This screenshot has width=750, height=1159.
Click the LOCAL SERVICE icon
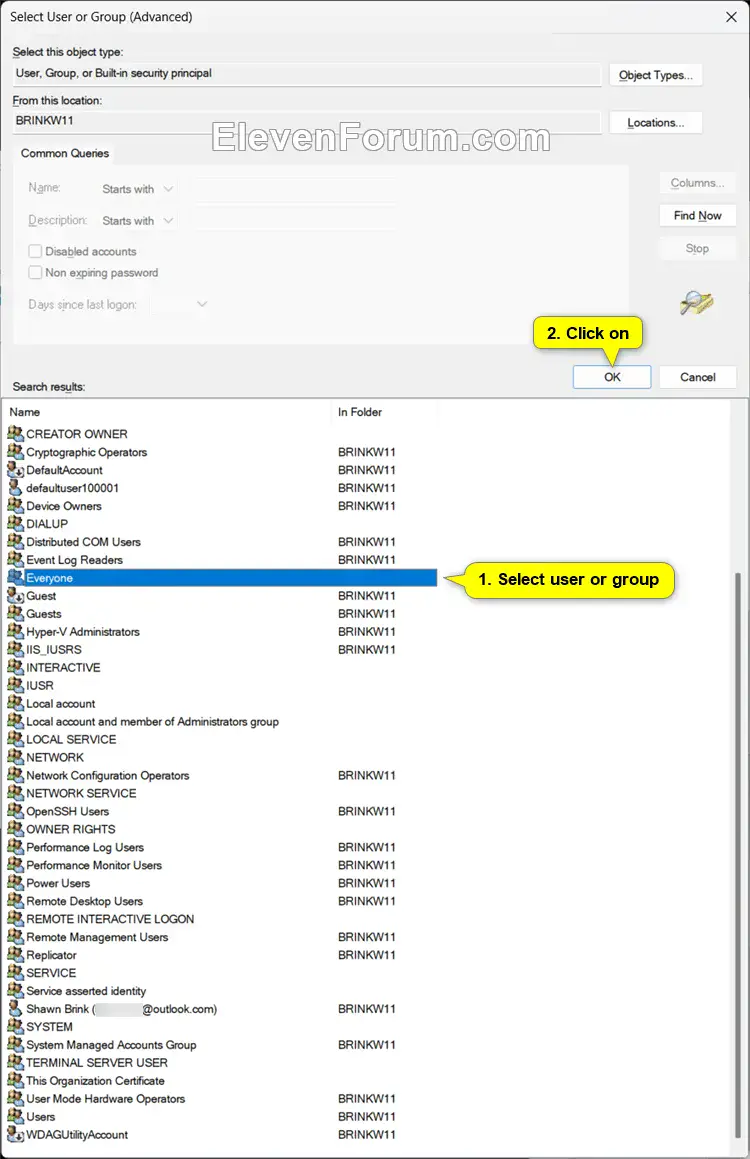coord(16,739)
